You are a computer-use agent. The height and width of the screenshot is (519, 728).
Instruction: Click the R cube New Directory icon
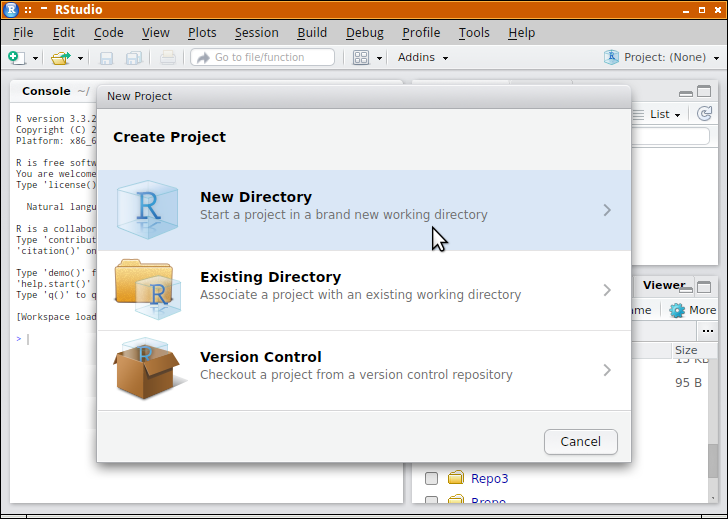148,210
